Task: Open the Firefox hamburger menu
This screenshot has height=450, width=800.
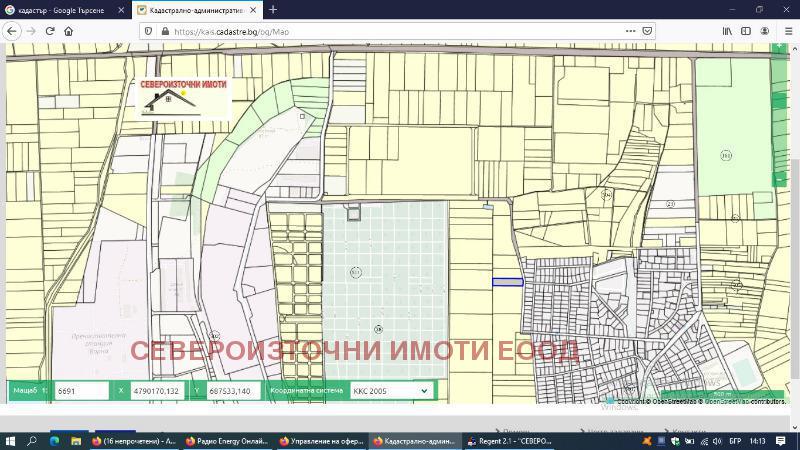Action: coord(786,31)
